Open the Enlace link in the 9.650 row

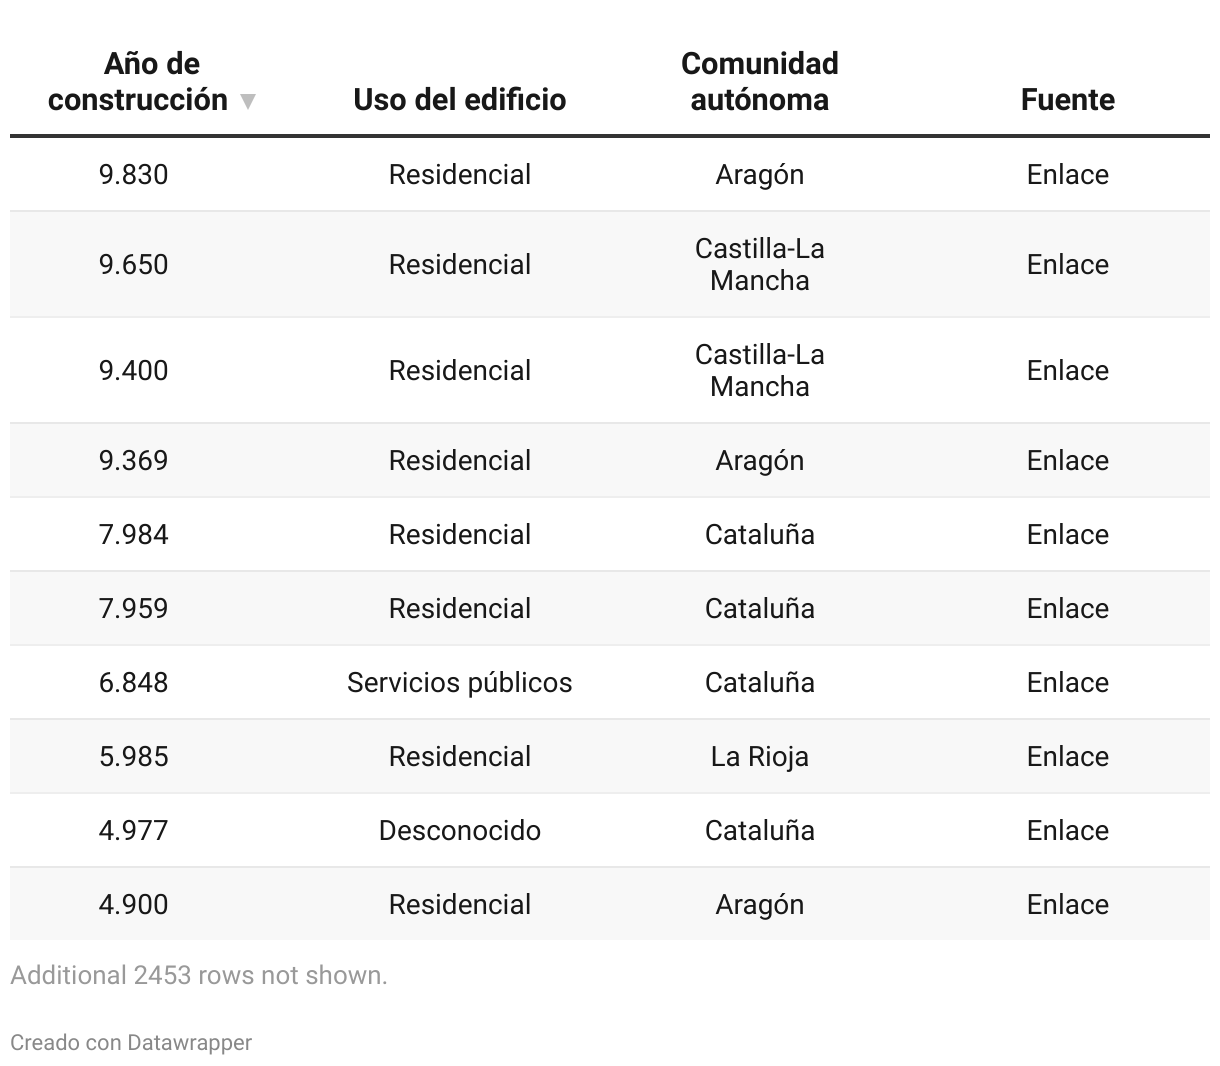coord(1068,264)
